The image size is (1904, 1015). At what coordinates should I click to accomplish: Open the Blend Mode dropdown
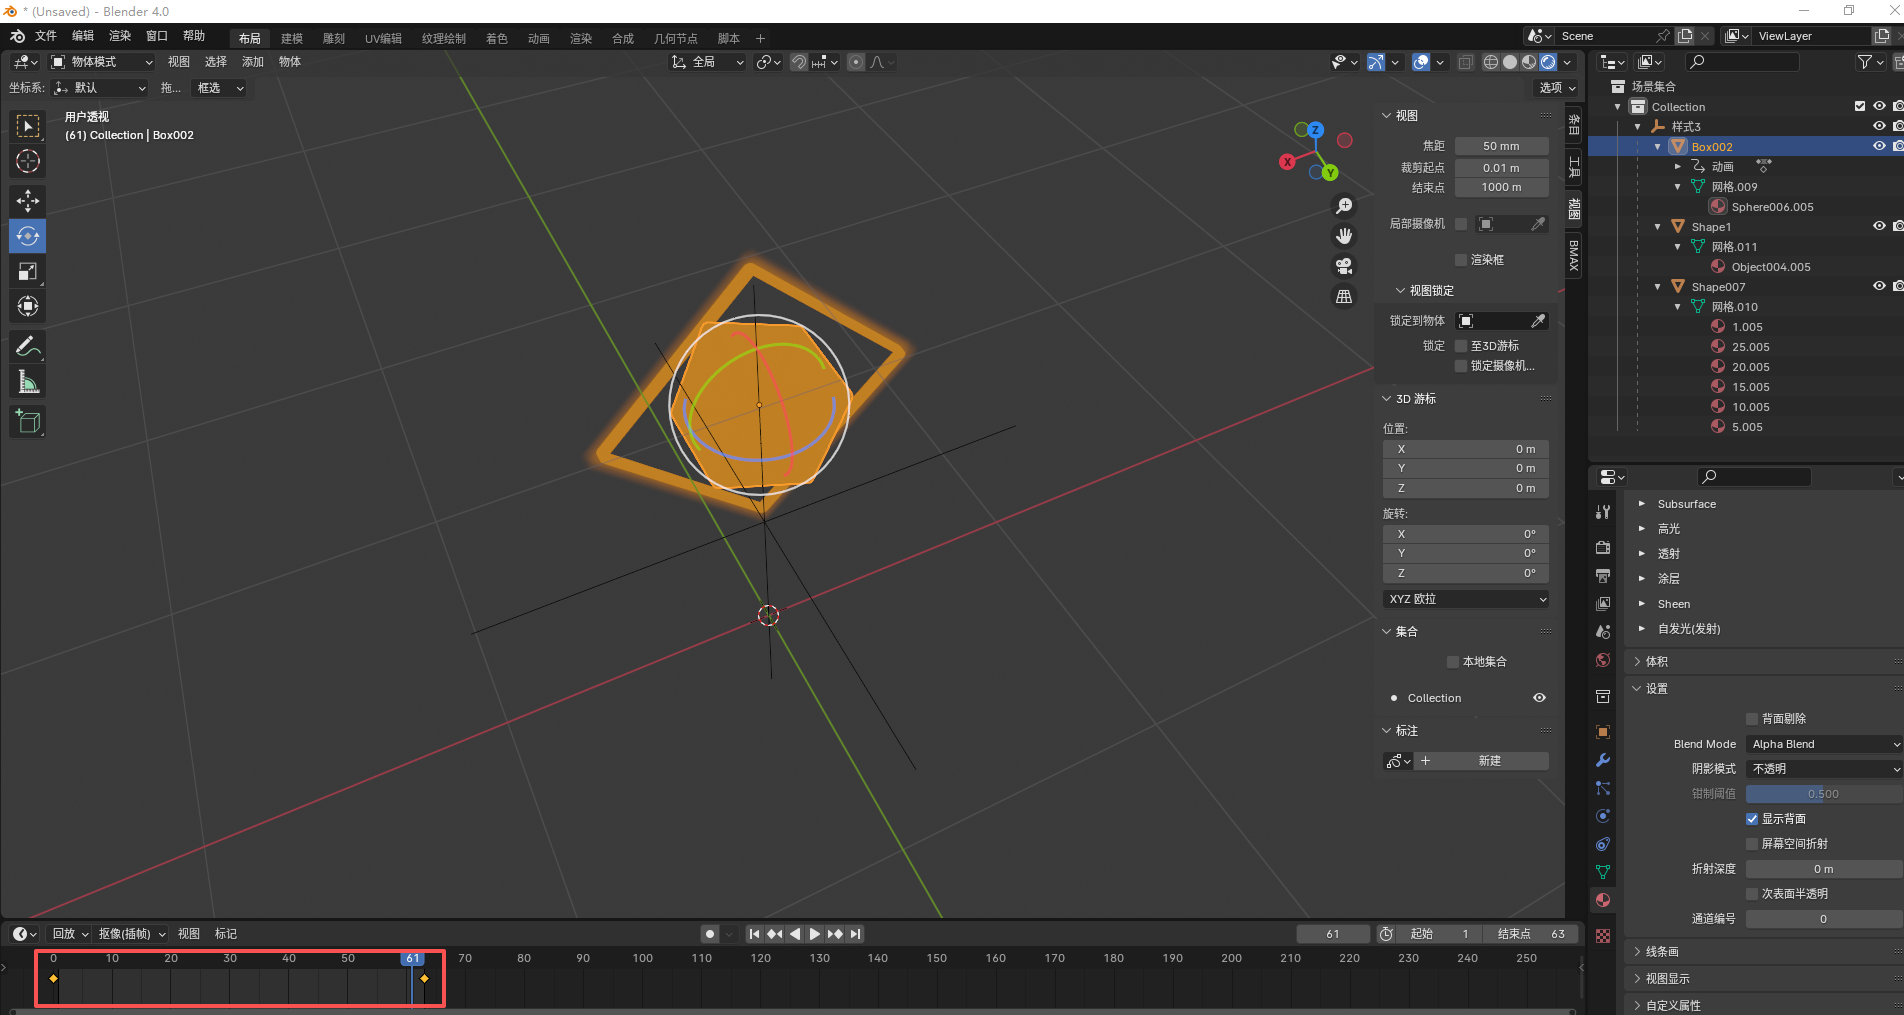point(1824,744)
